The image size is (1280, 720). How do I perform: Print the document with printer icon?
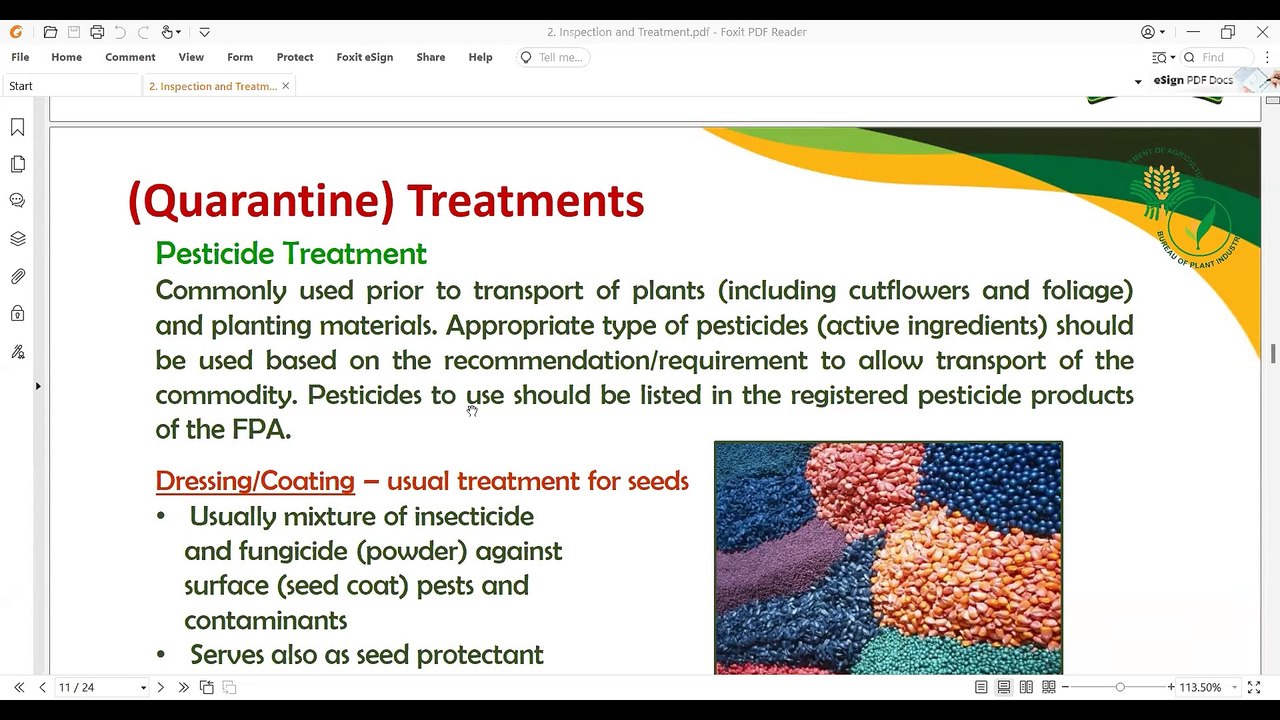tap(97, 32)
